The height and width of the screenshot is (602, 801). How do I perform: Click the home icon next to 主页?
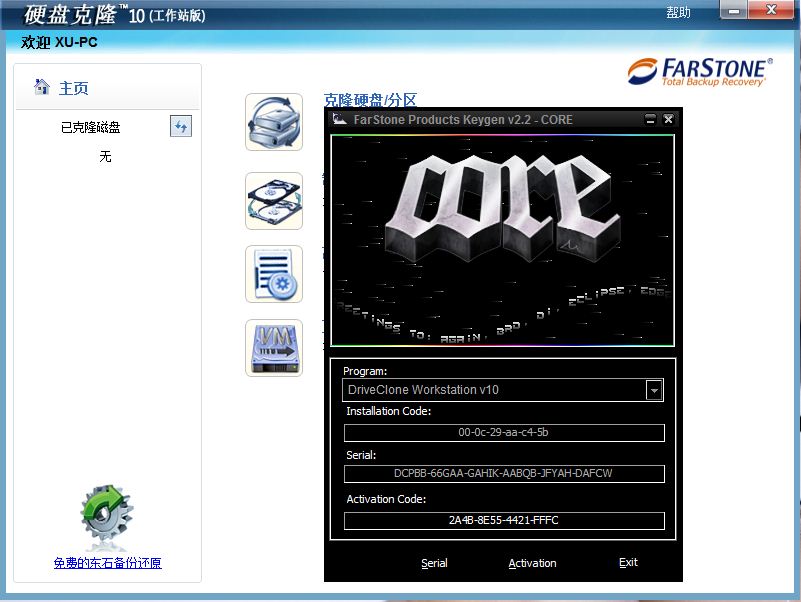[42, 87]
